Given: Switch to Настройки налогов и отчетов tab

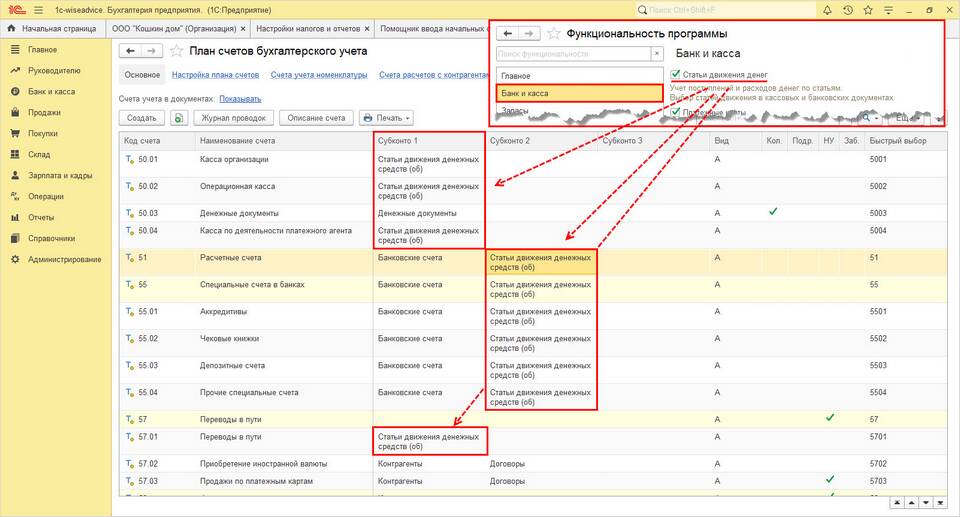Looking at the screenshot, I should tap(312, 29).
